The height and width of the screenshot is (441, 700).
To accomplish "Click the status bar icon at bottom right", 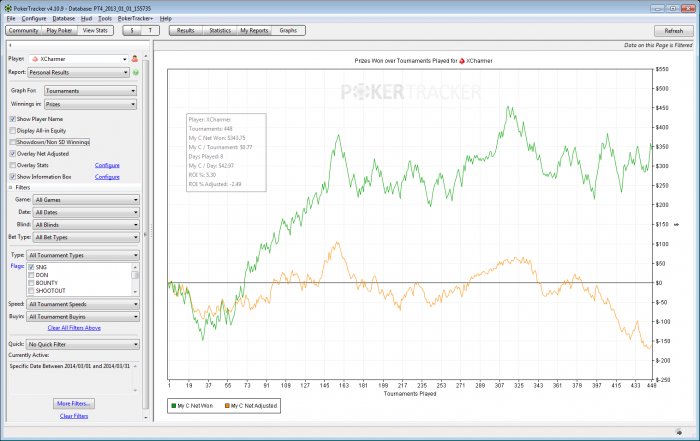I will [x=679, y=432].
